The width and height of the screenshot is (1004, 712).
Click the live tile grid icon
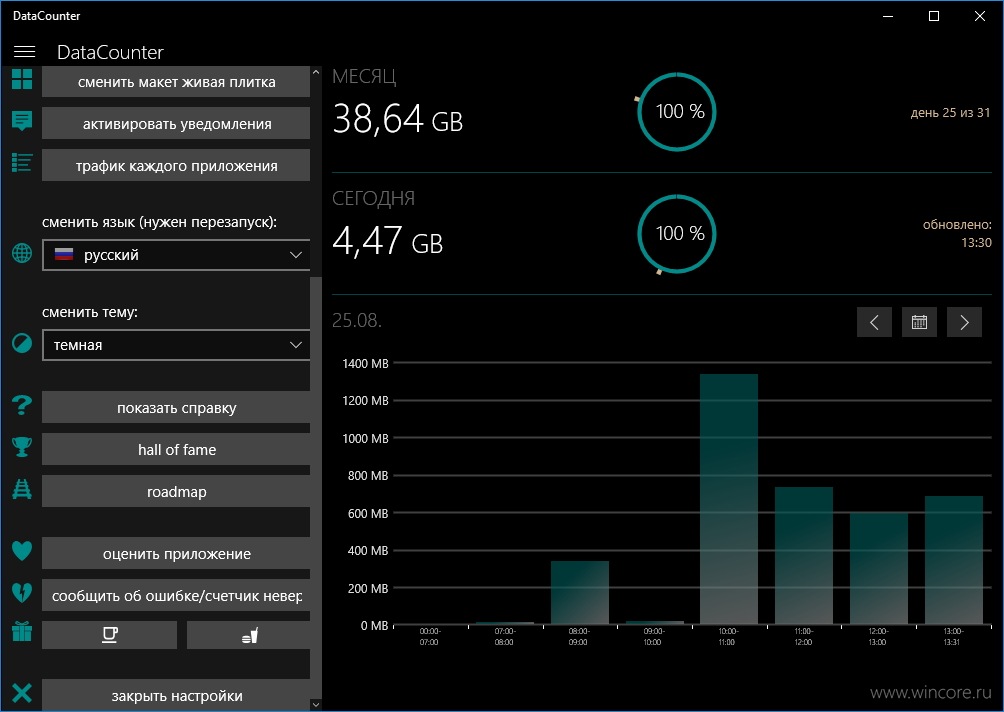(22, 79)
